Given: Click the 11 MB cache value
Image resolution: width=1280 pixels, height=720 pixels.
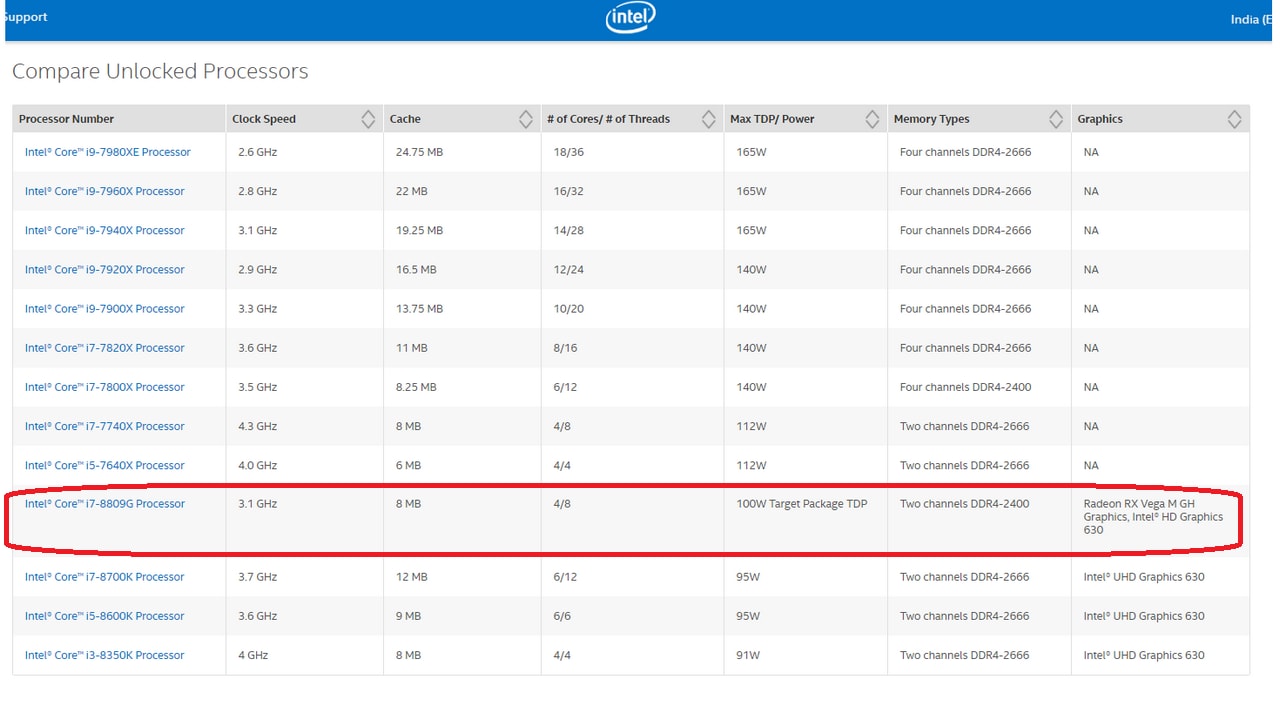Looking at the screenshot, I should click(412, 347).
